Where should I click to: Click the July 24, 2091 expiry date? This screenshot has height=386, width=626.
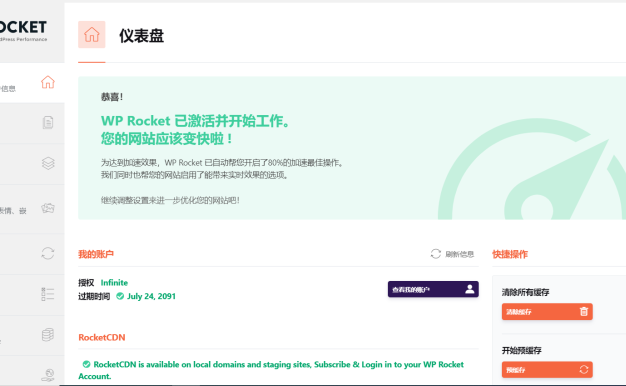(151, 296)
